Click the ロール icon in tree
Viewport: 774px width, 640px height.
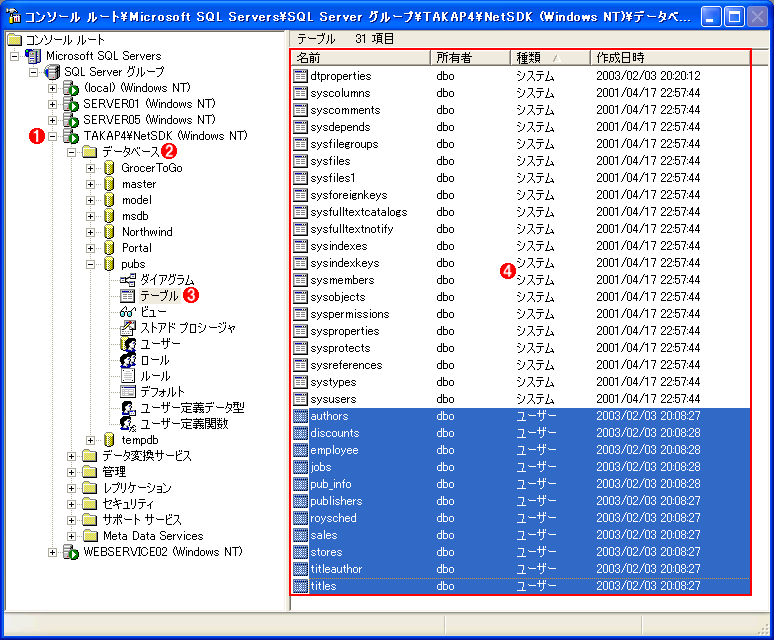(x=127, y=360)
